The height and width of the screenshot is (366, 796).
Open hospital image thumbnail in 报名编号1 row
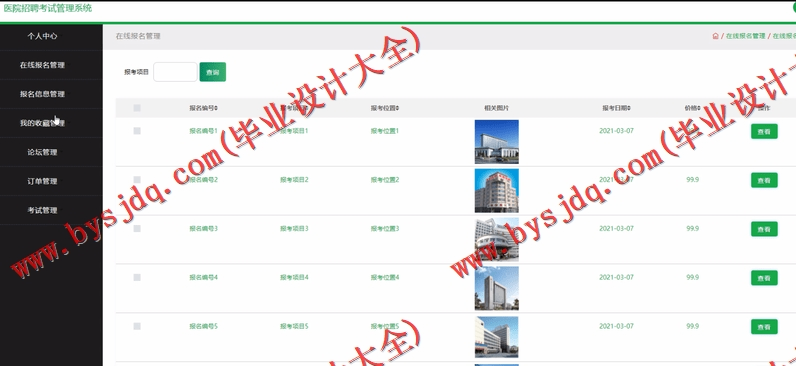point(496,142)
